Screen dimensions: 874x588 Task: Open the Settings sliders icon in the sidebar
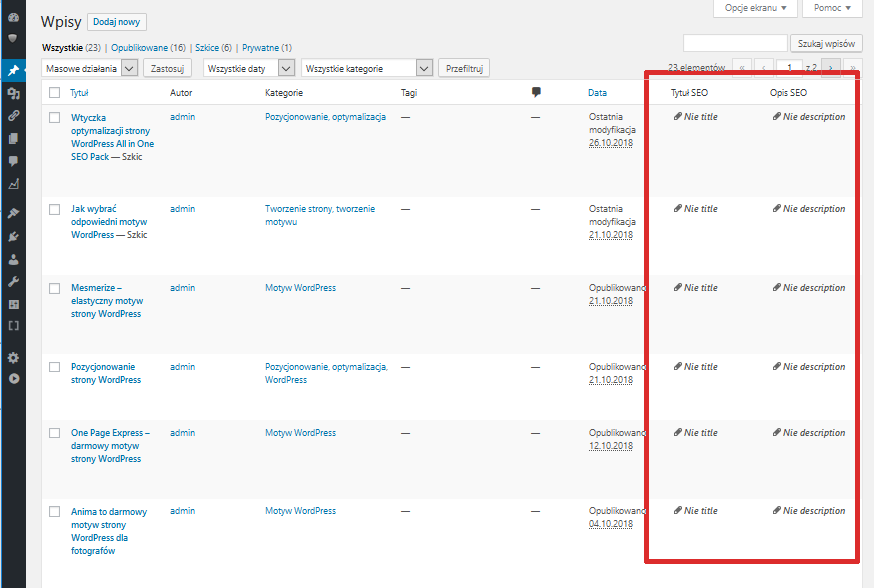pos(13,304)
